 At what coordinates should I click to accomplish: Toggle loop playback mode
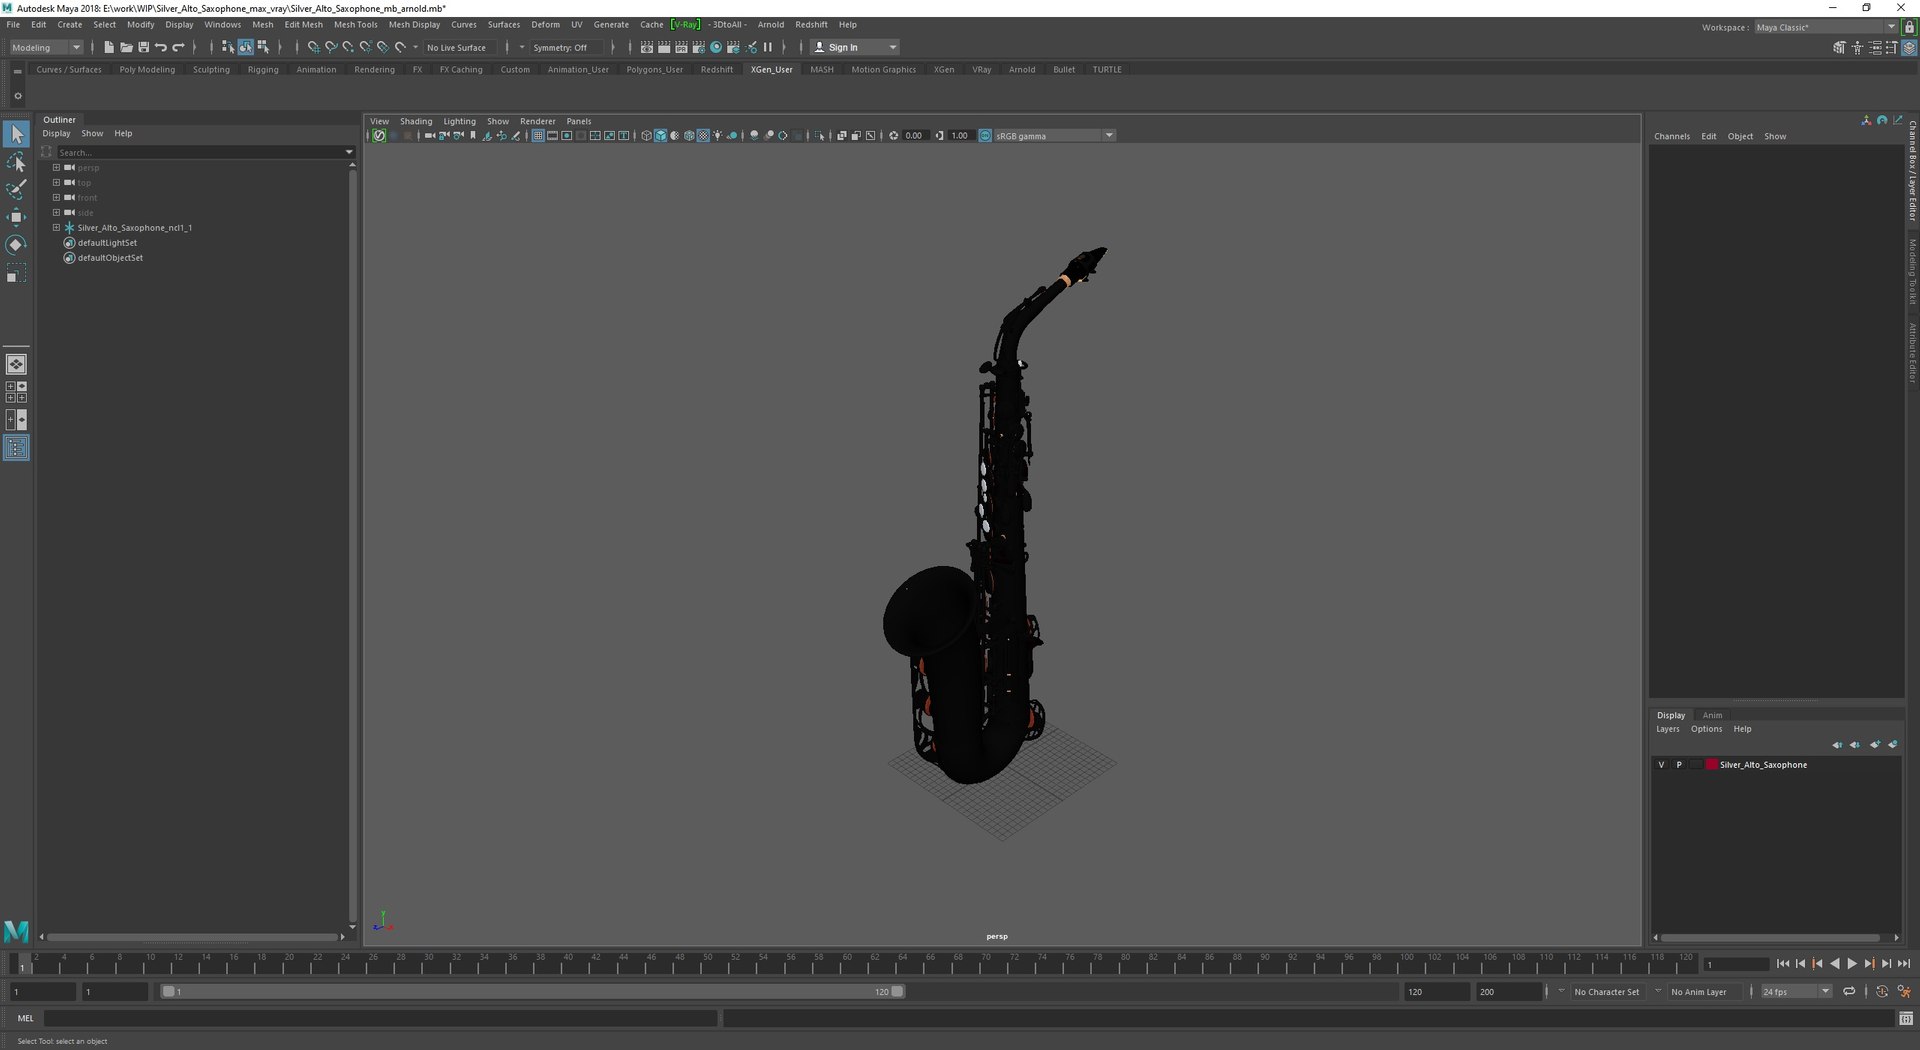point(1849,992)
